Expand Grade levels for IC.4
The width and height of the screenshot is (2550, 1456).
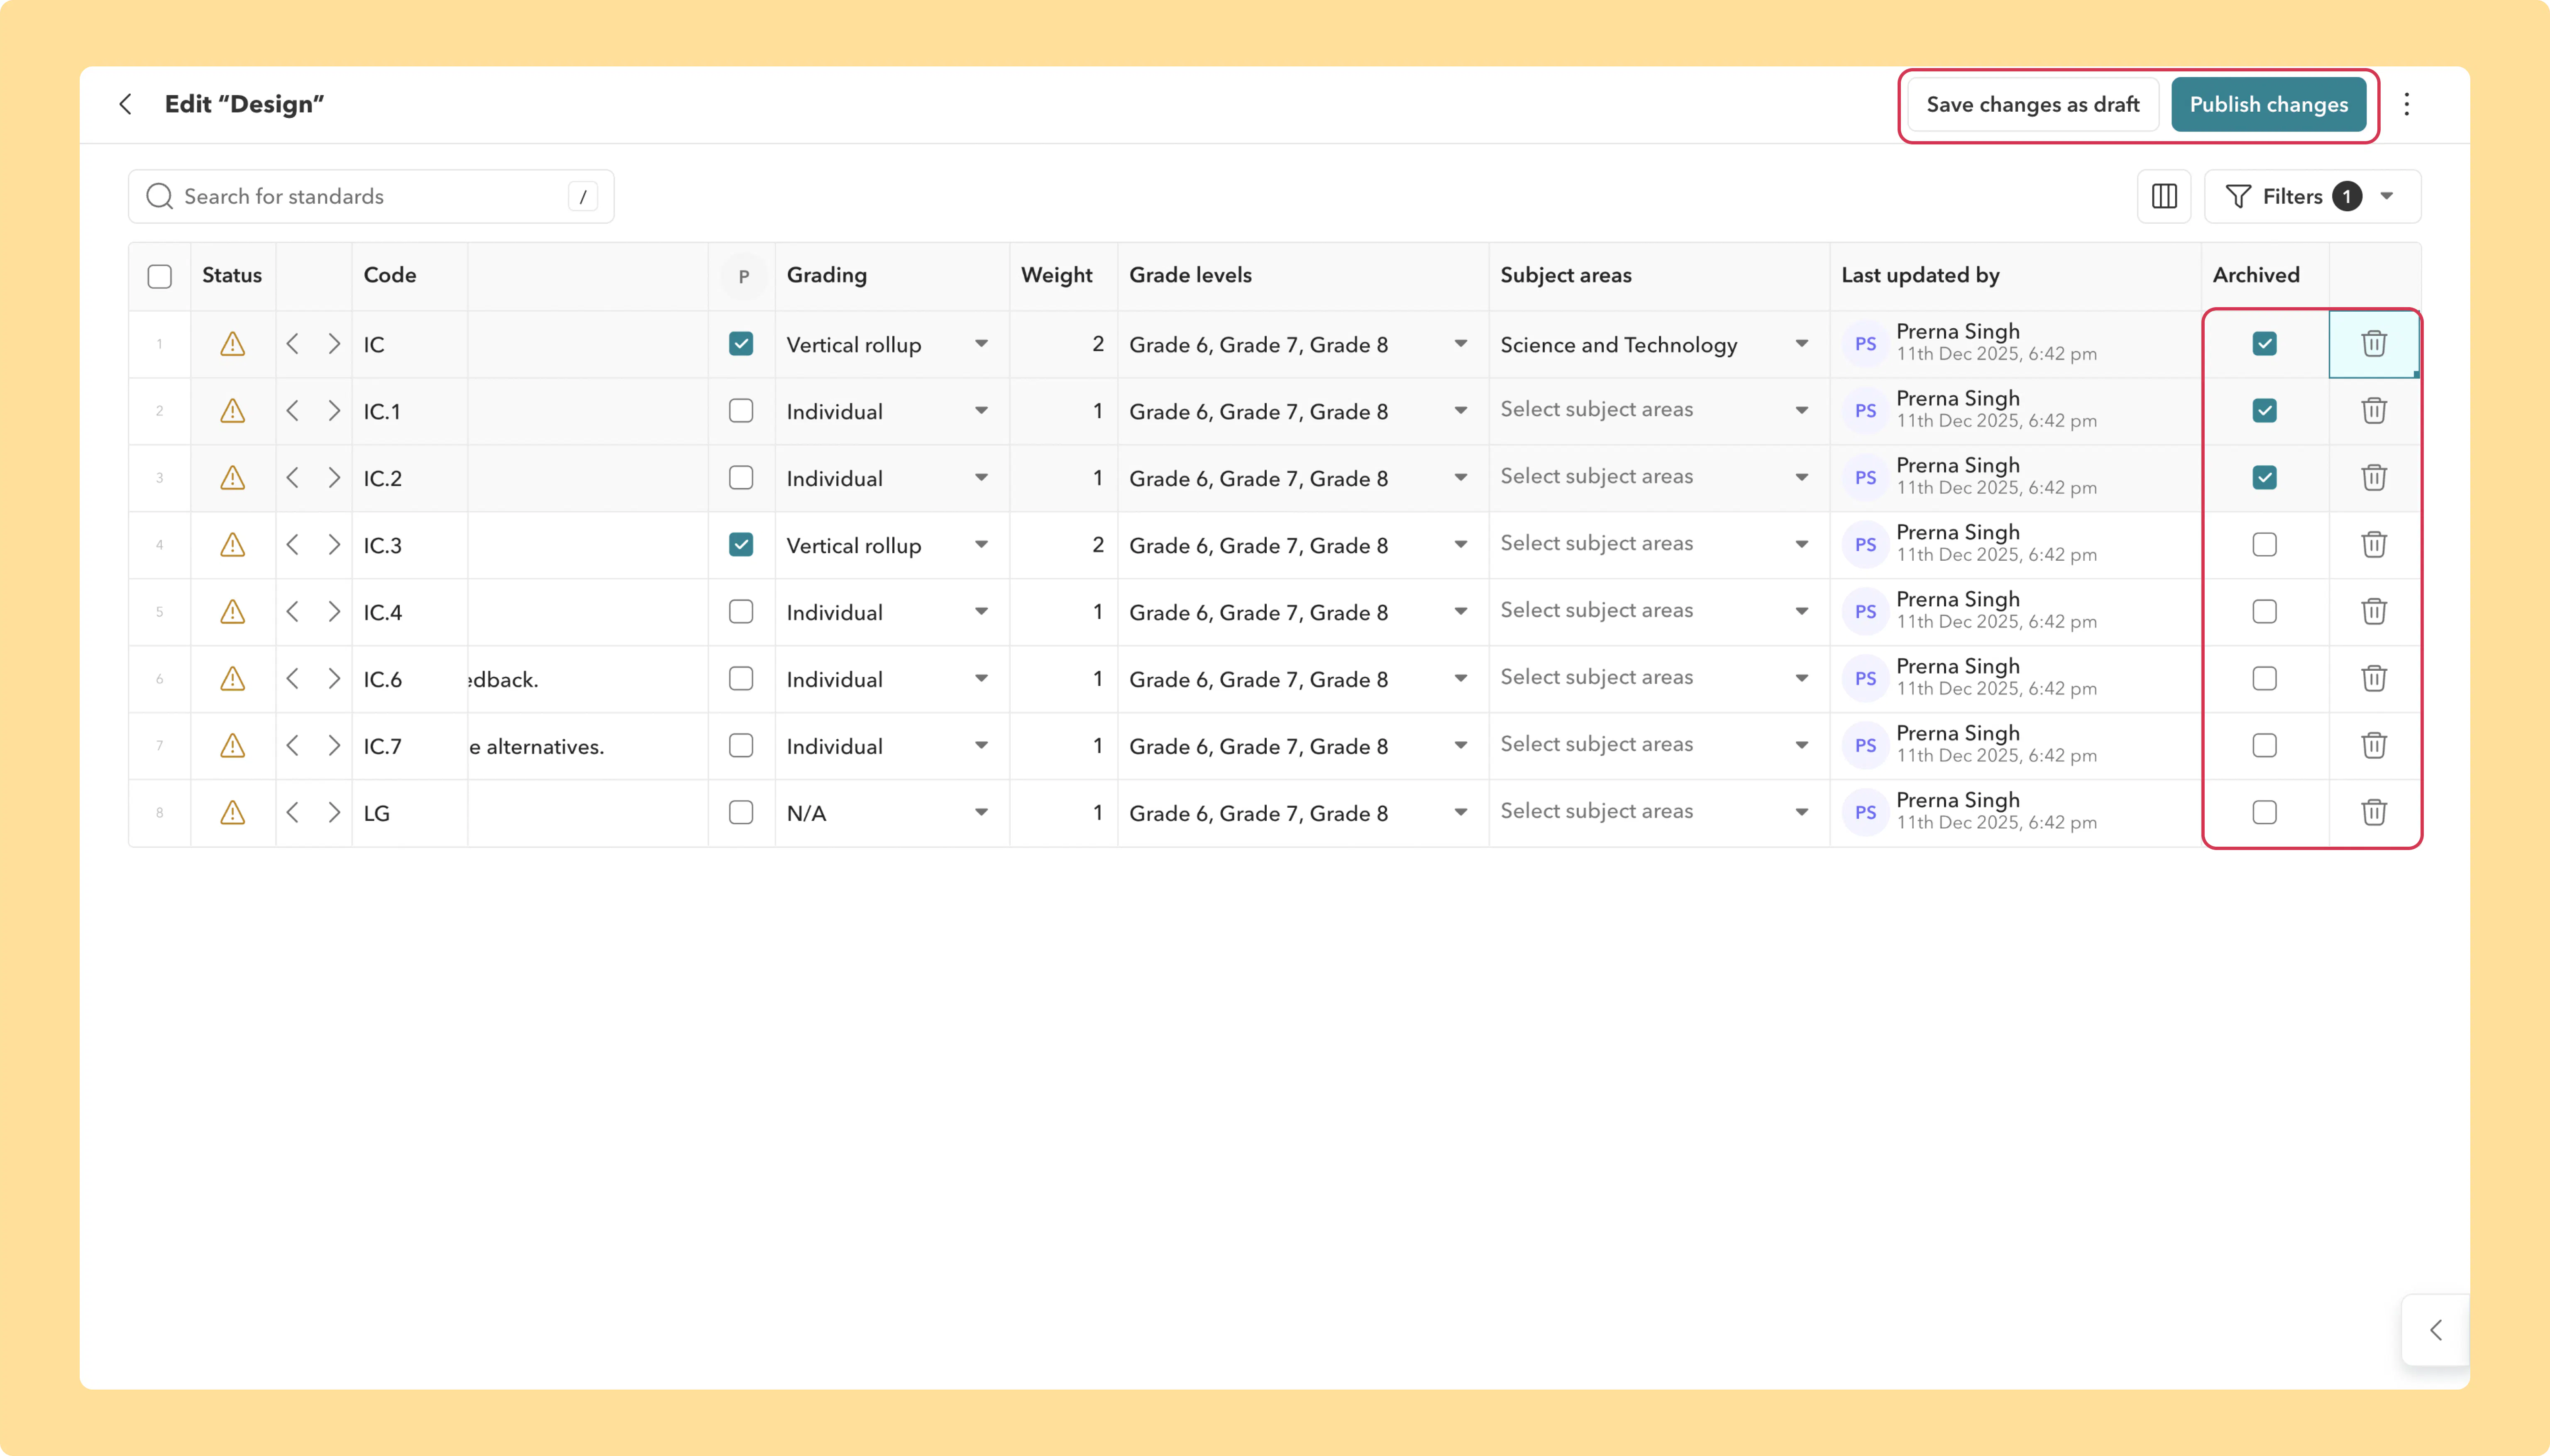pos(1461,612)
